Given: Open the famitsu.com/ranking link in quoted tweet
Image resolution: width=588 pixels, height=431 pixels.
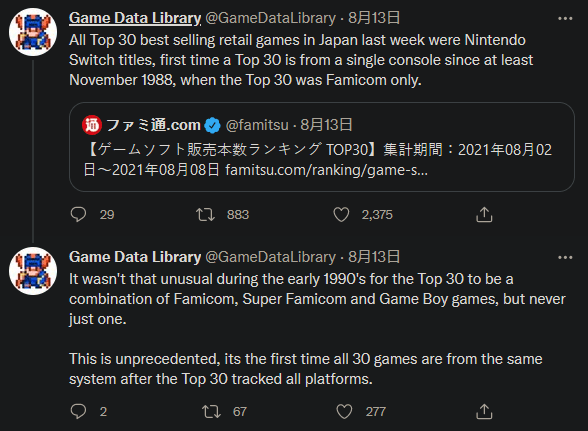Looking at the screenshot, I should point(326,170).
